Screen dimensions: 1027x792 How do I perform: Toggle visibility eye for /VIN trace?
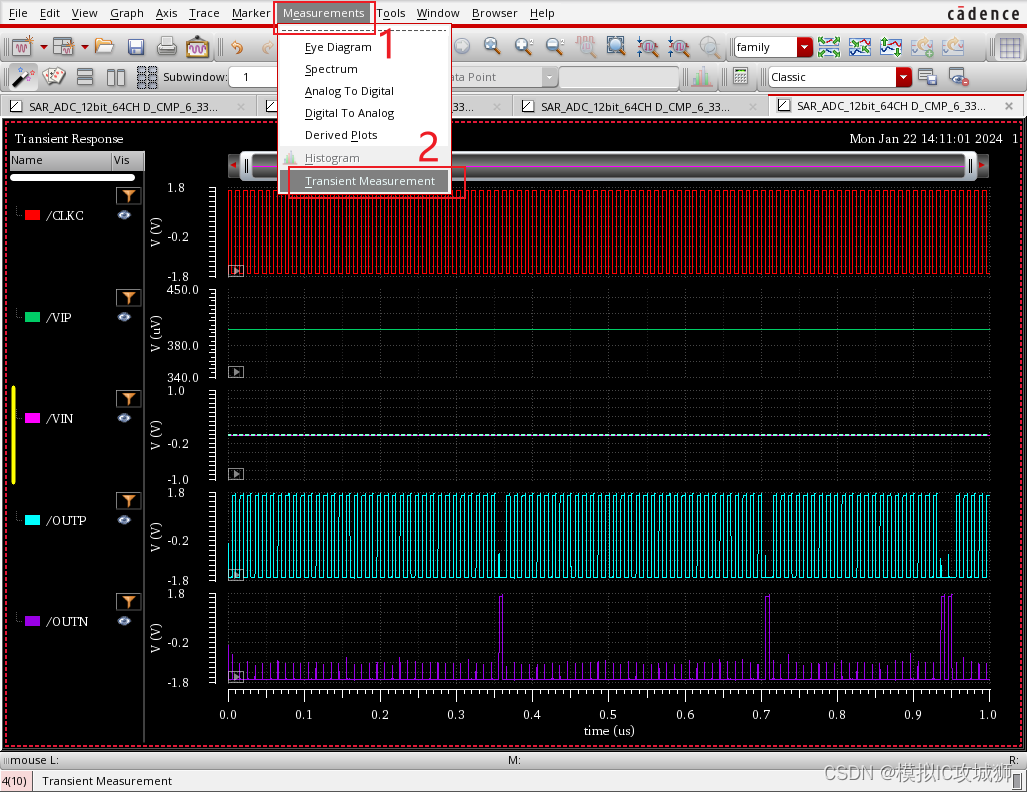pos(124,418)
